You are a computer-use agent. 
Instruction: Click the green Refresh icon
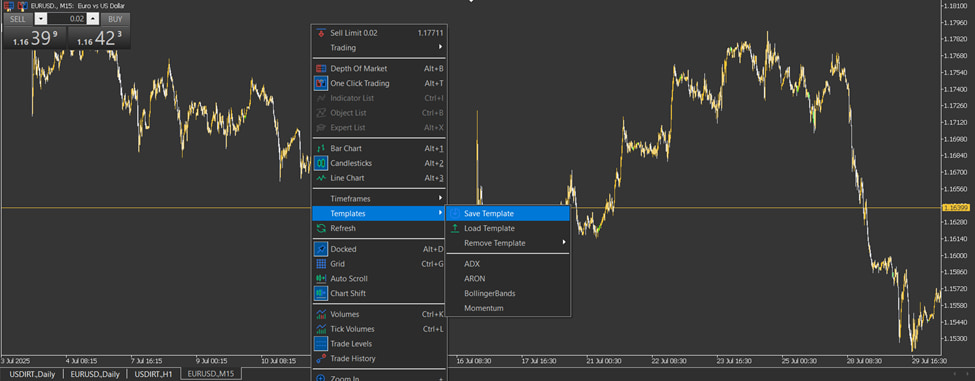point(321,229)
